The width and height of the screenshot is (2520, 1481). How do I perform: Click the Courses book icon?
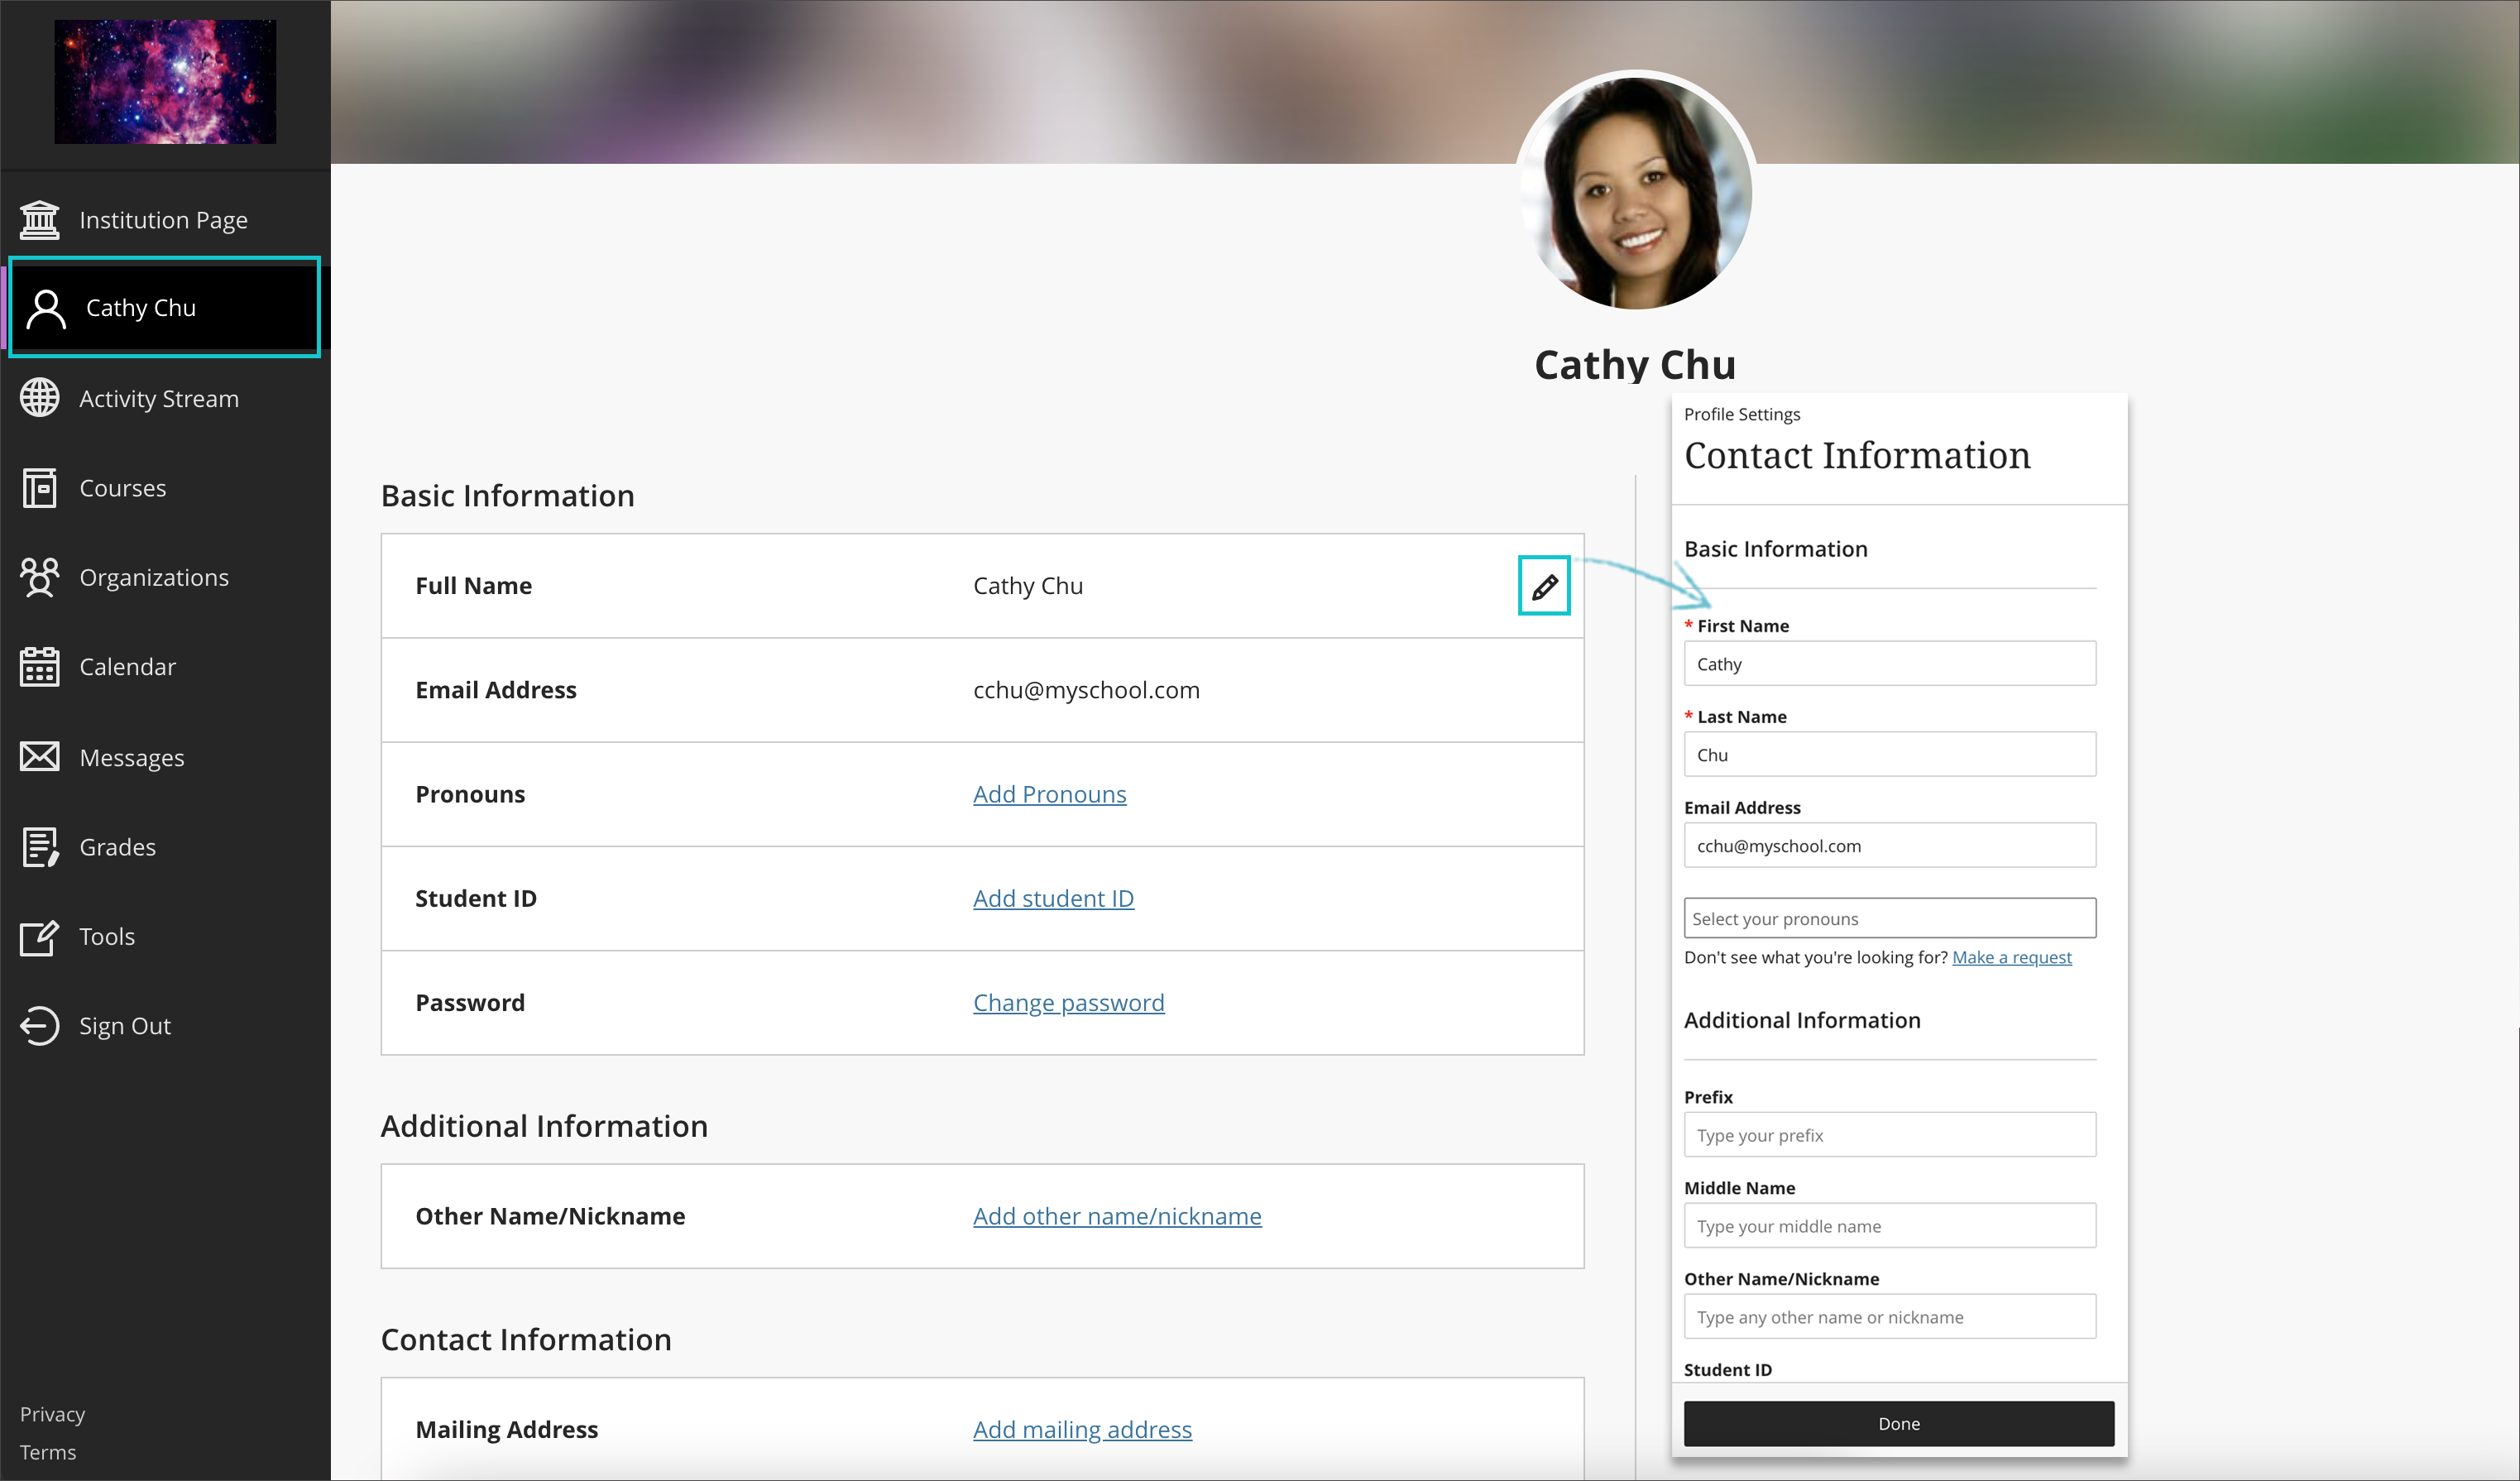40,488
